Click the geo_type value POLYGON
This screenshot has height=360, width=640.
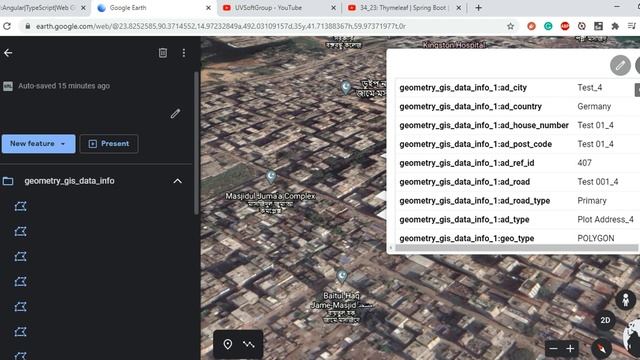point(596,238)
